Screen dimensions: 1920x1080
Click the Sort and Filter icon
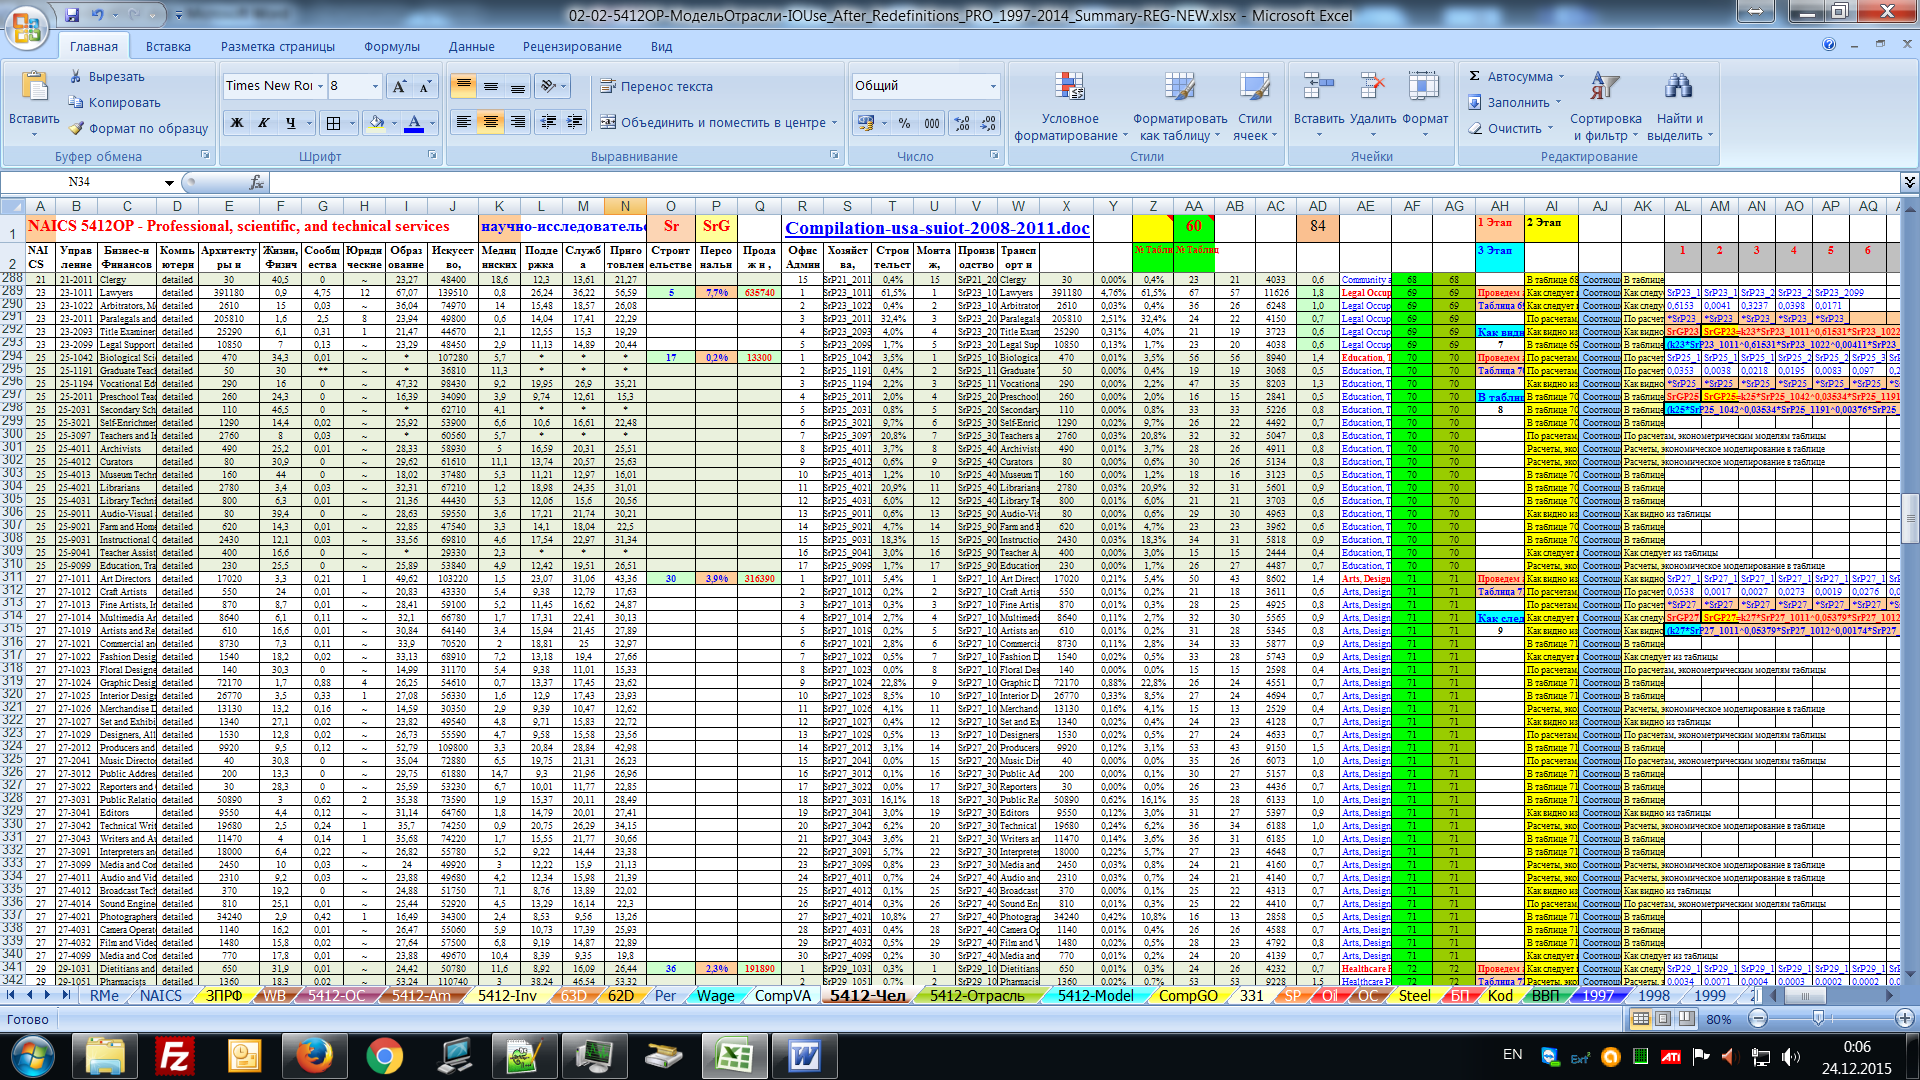(x=1604, y=88)
